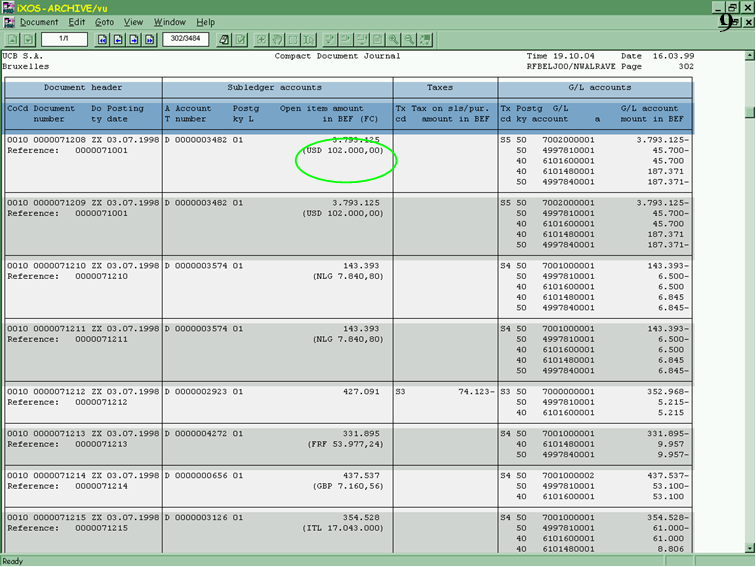Screen dimensions: 756x567
Task: Click the right magnifier zoom icon
Action: 410,40
